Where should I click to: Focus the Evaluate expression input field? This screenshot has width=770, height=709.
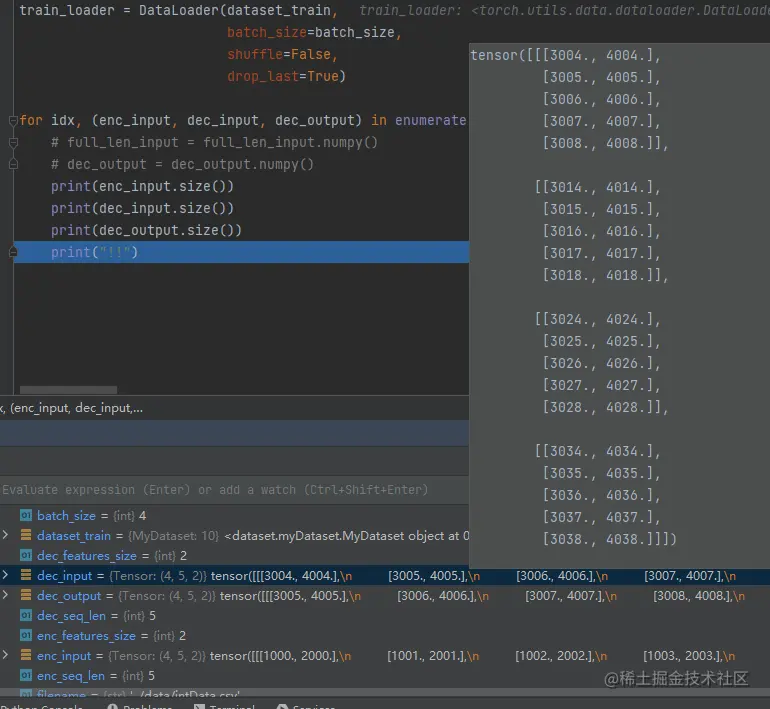click(234, 490)
